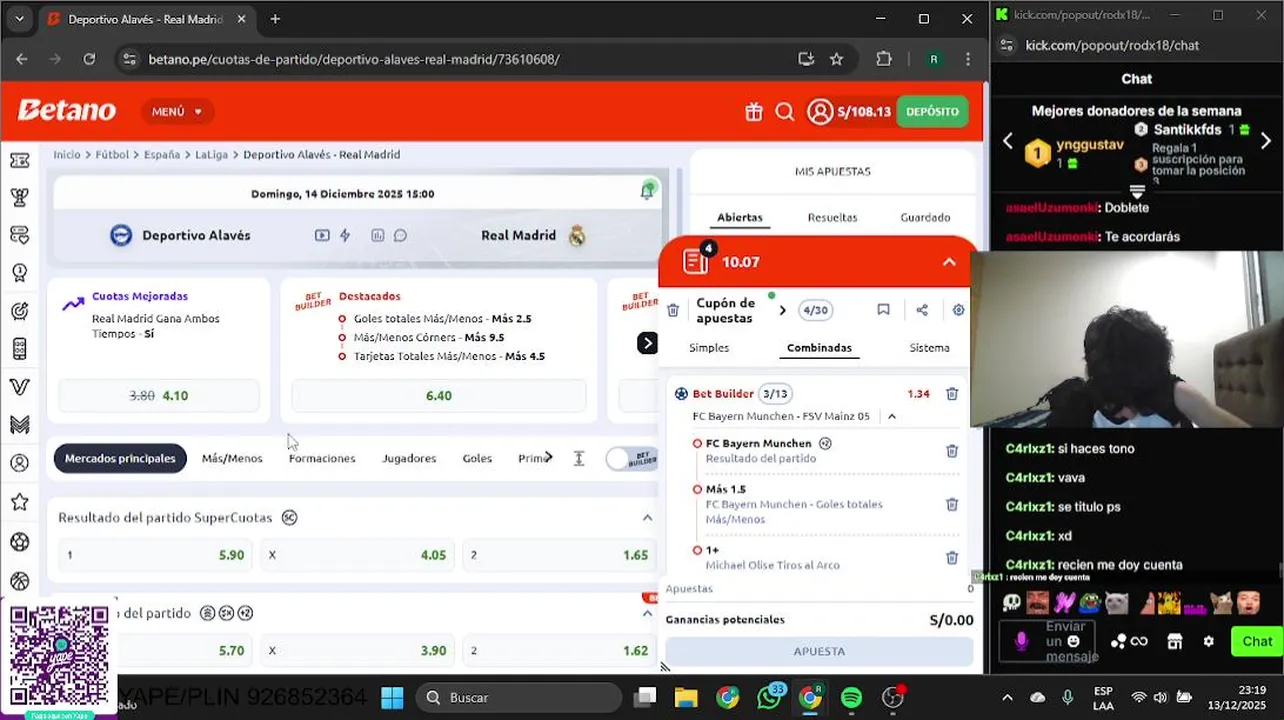Click the lightning quick-bet icon

(345, 236)
